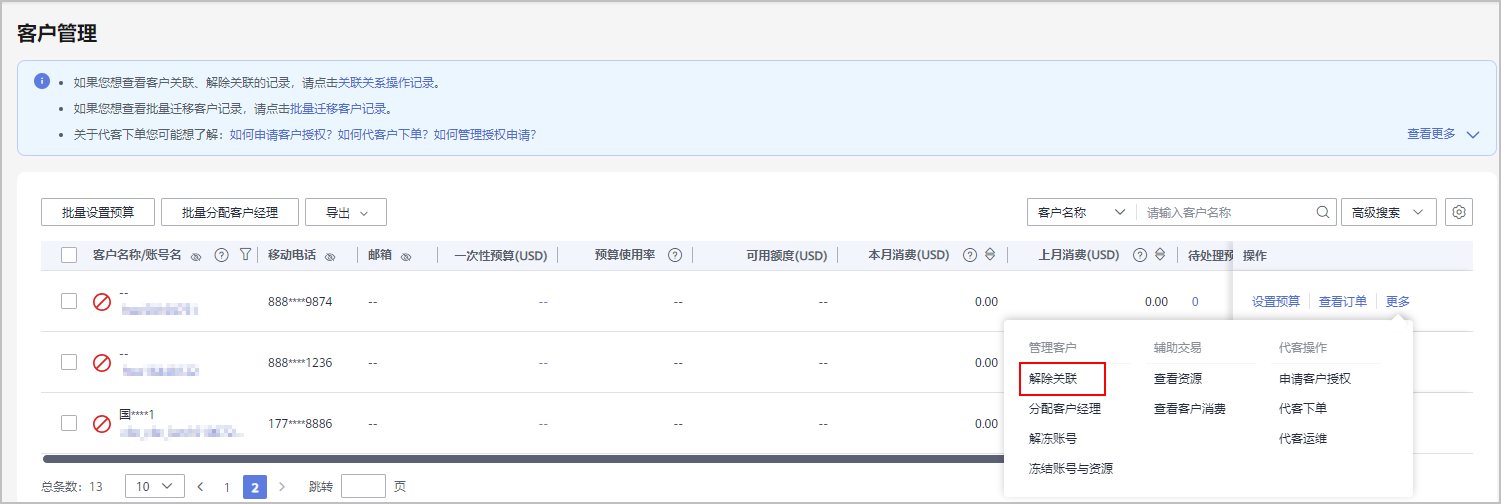Toggle the eye icon beside 邮箱
This screenshot has width=1501, height=504.
point(406,256)
